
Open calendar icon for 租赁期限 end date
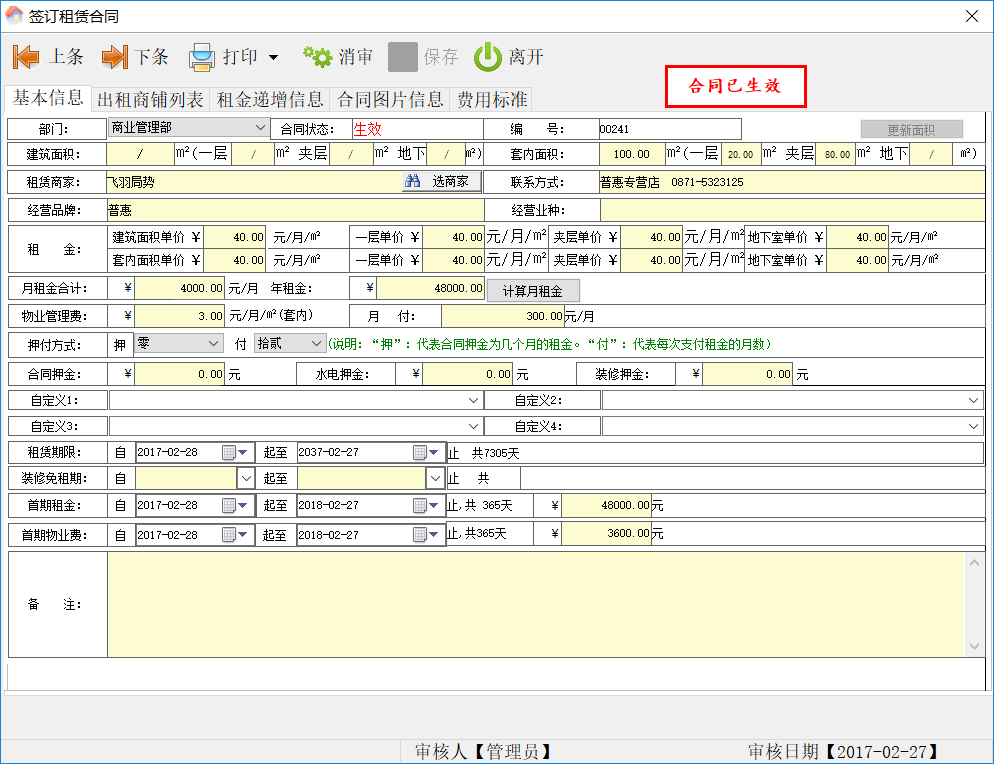[419, 452]
